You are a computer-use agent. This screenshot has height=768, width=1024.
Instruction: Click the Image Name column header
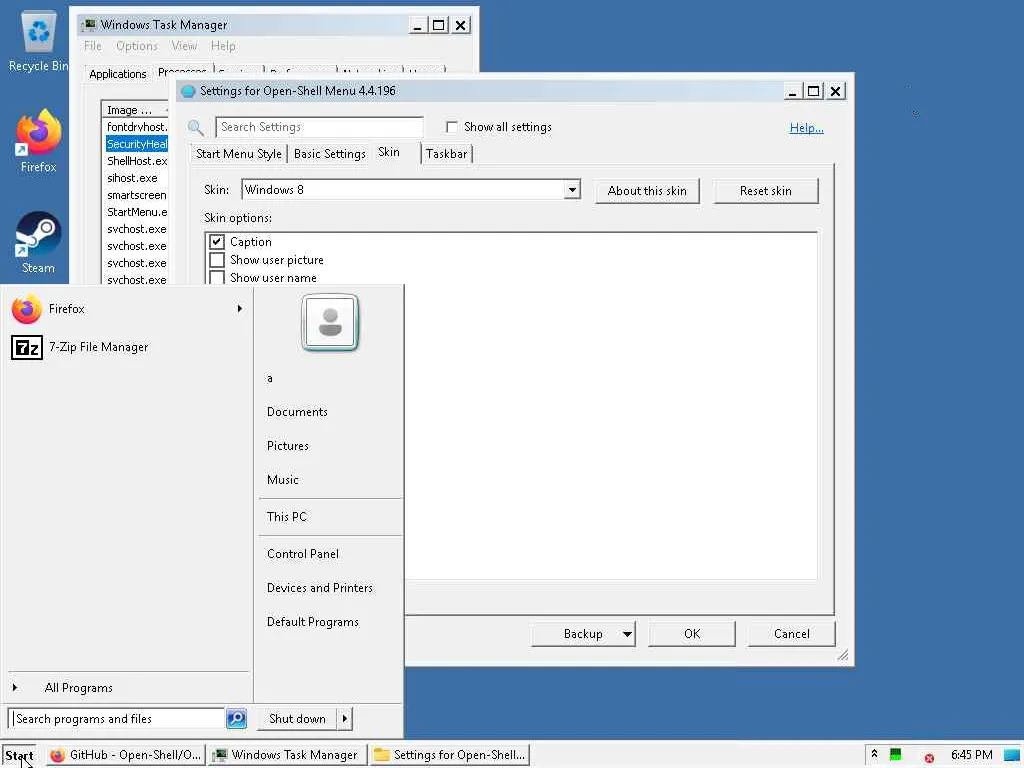coord(135,110)
